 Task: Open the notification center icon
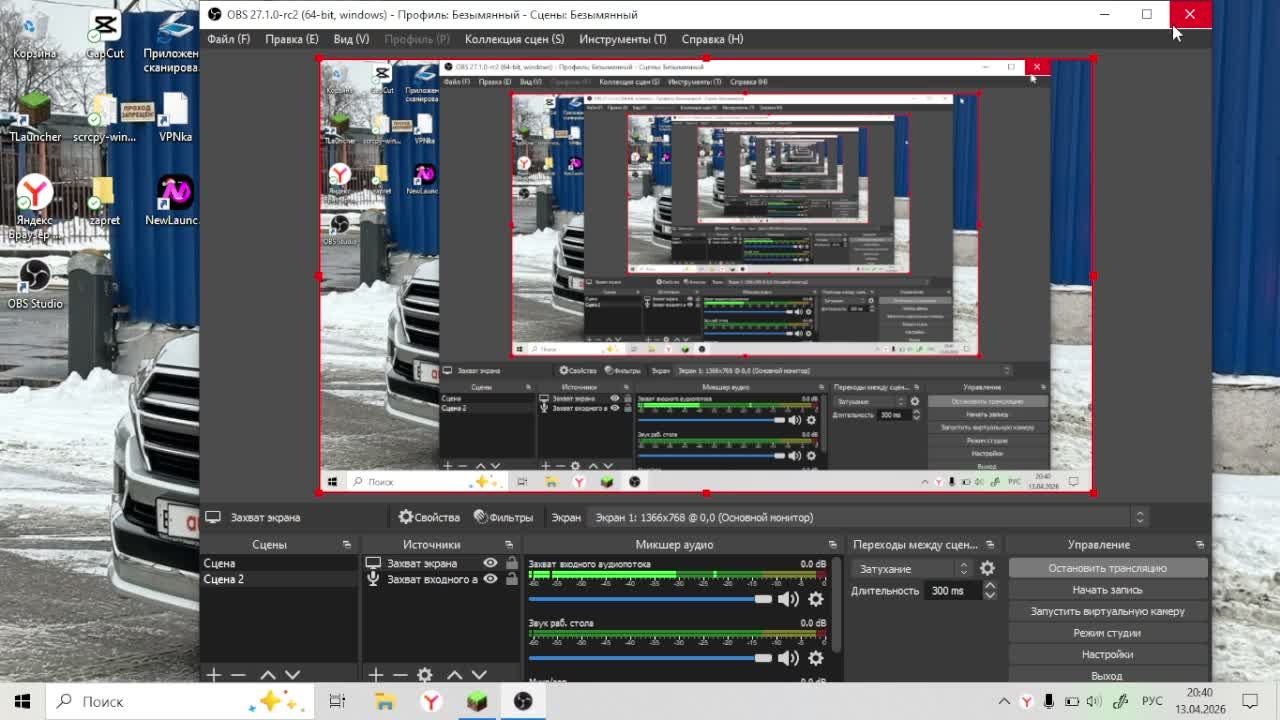(1250, 701)
